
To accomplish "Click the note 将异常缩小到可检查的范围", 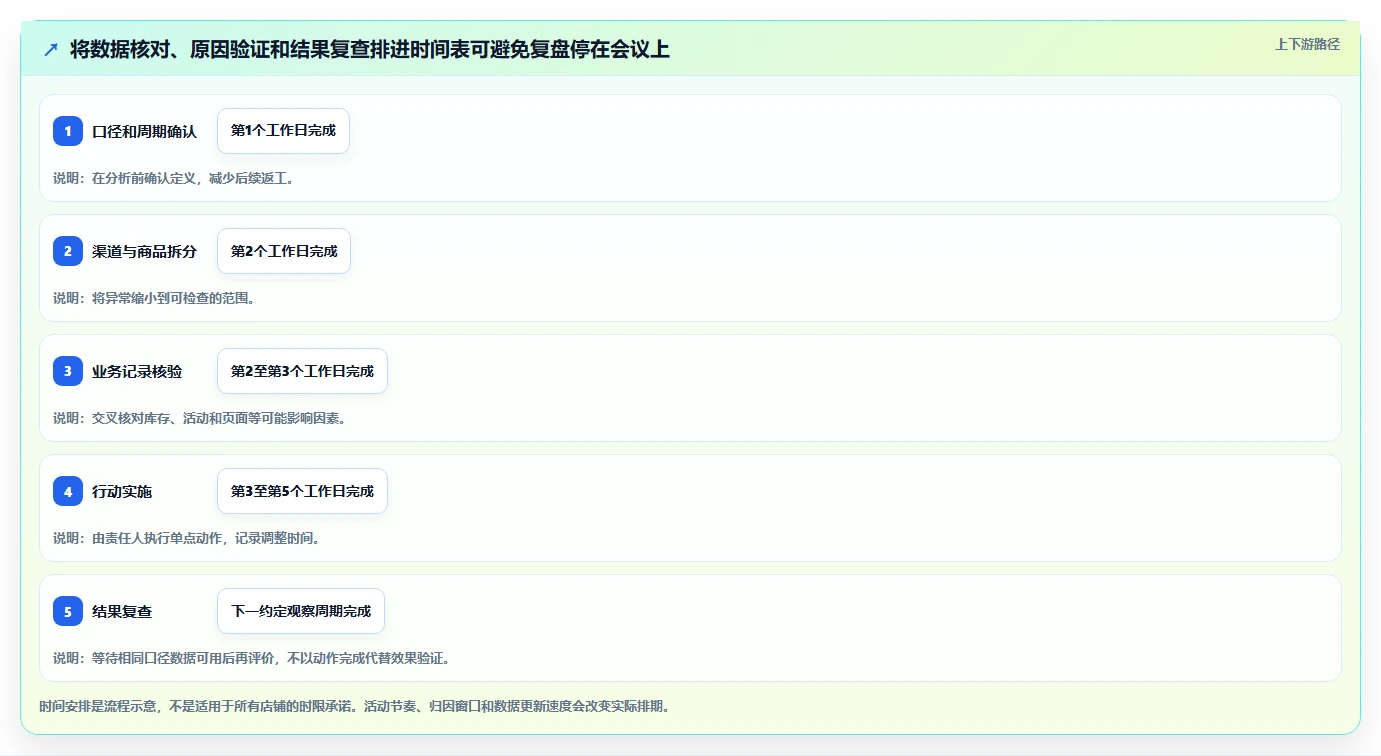I will [154, 298].
